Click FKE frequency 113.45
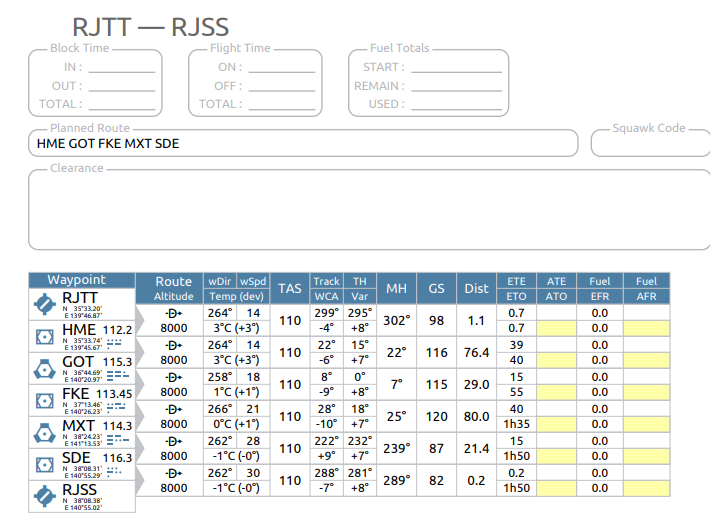710x523 pixels. pyautogui.click(x=114, y=394)
